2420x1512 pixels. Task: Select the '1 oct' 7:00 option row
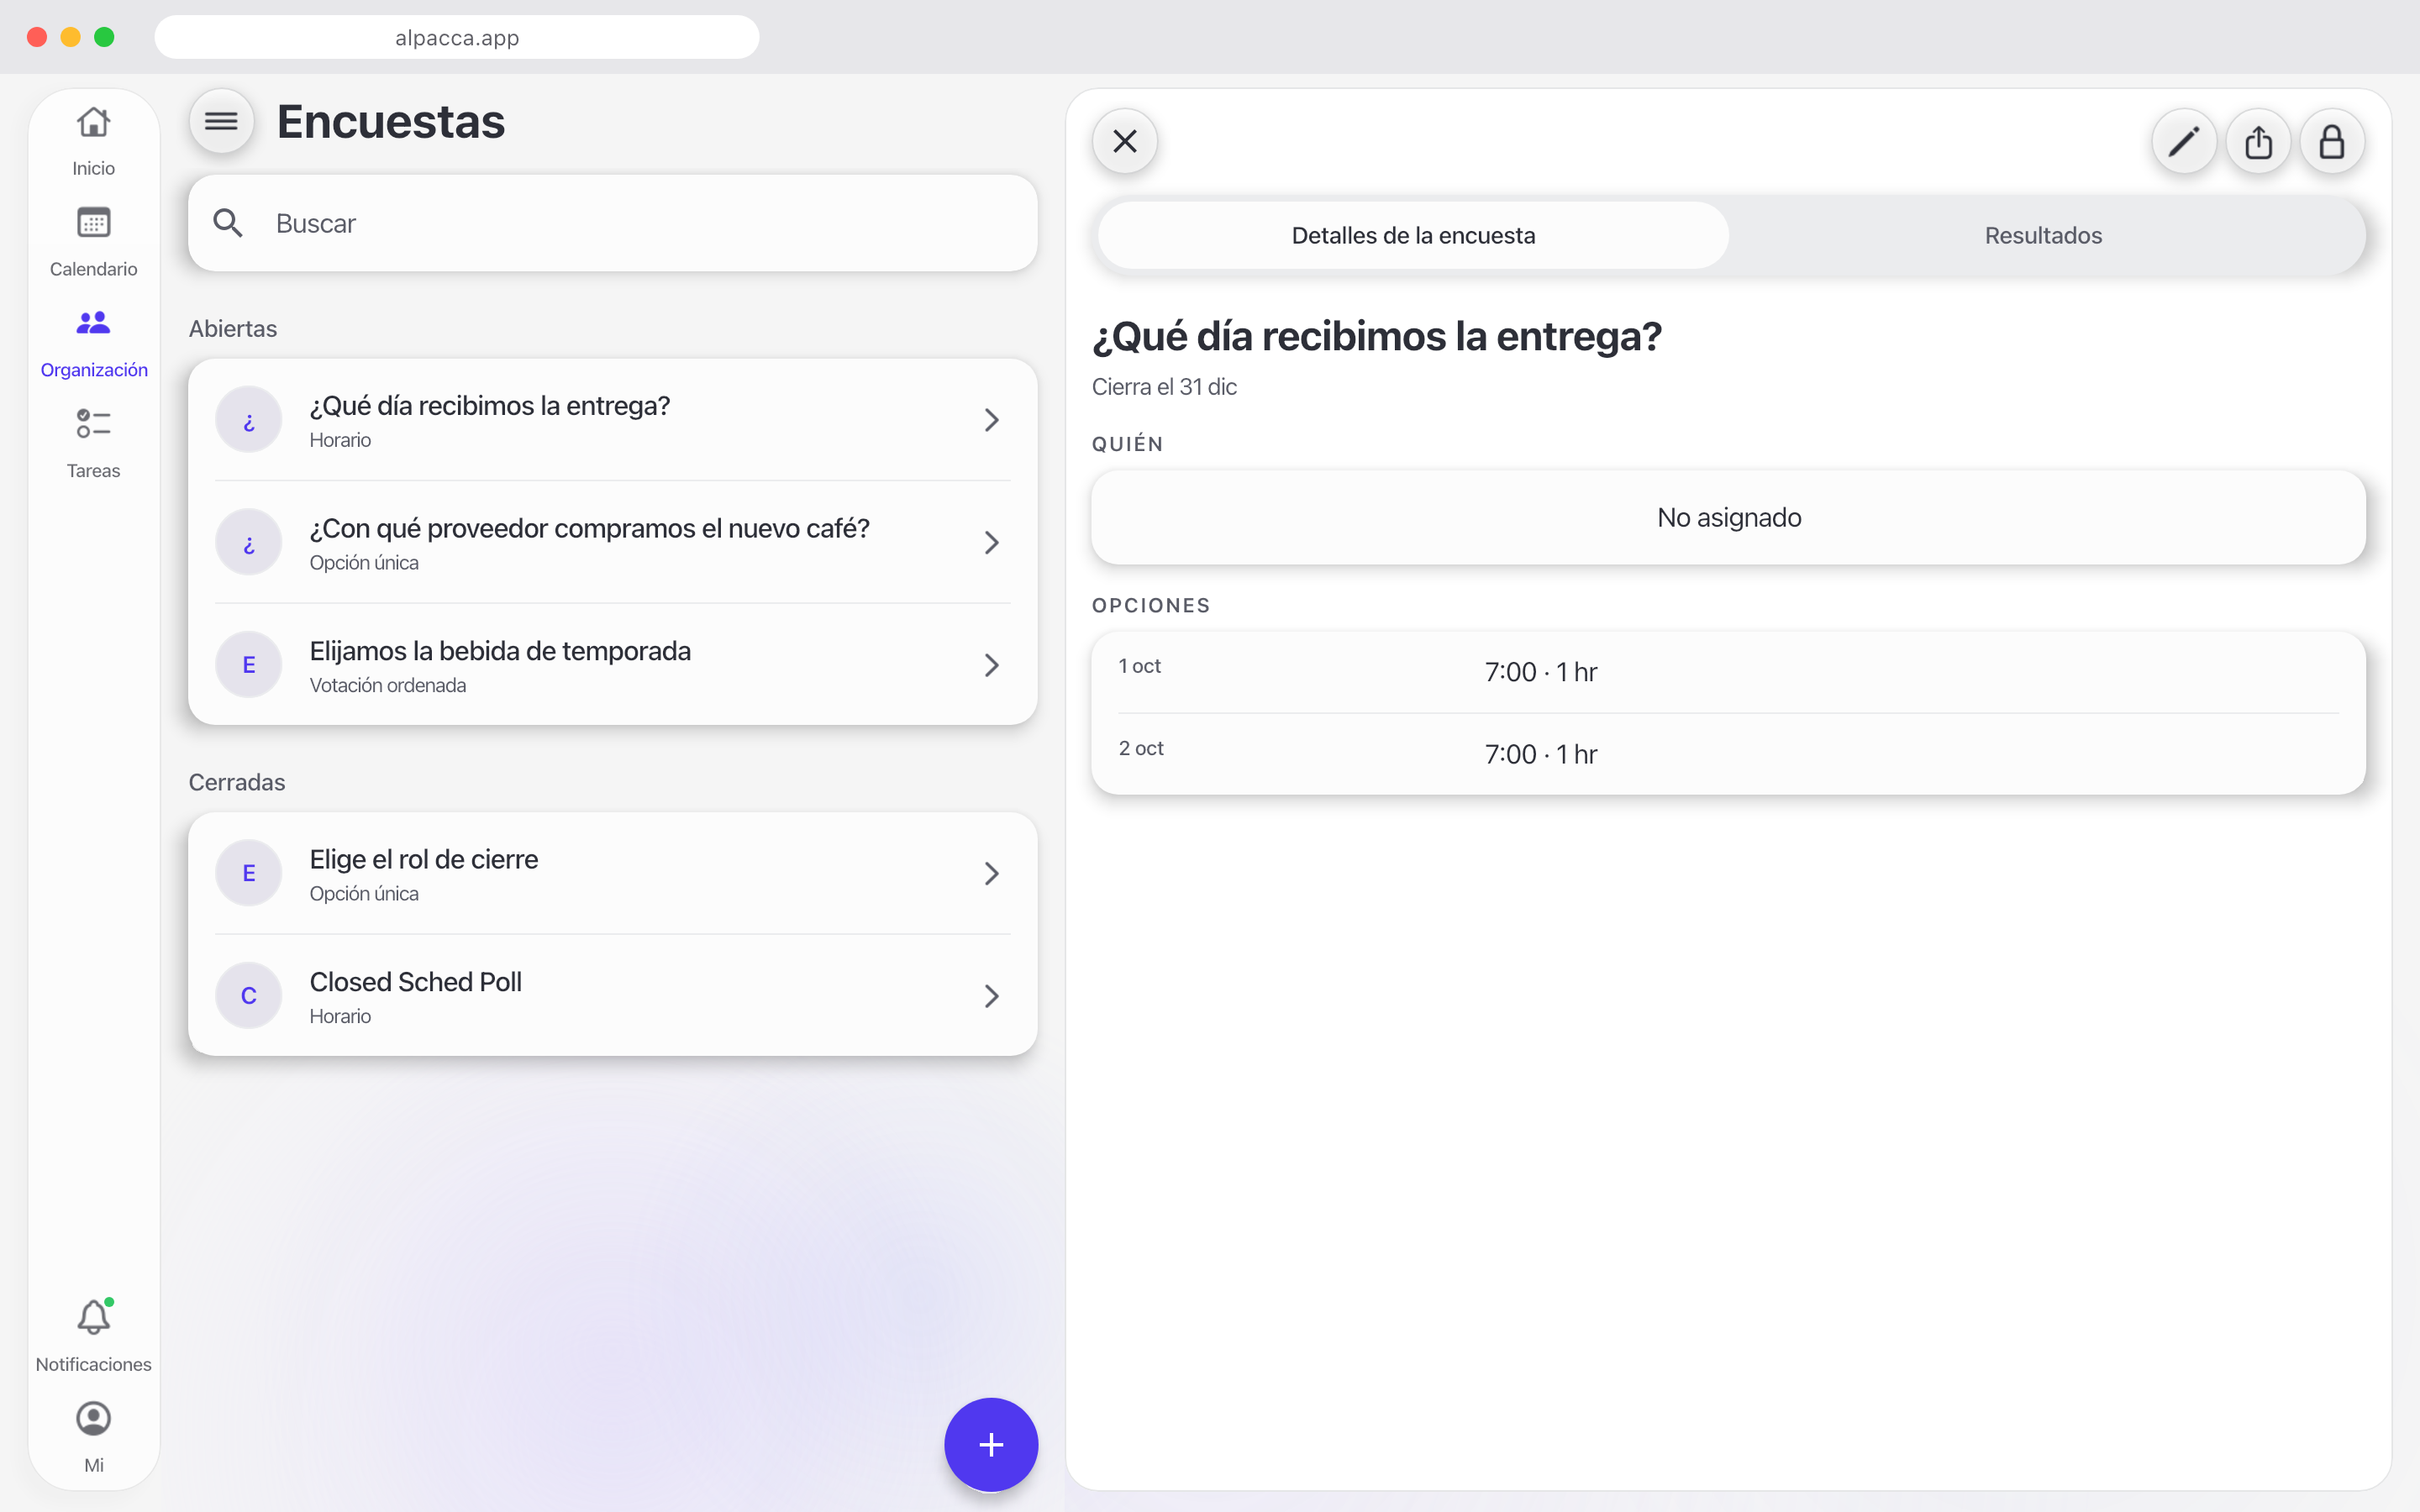click(1728, 671)
